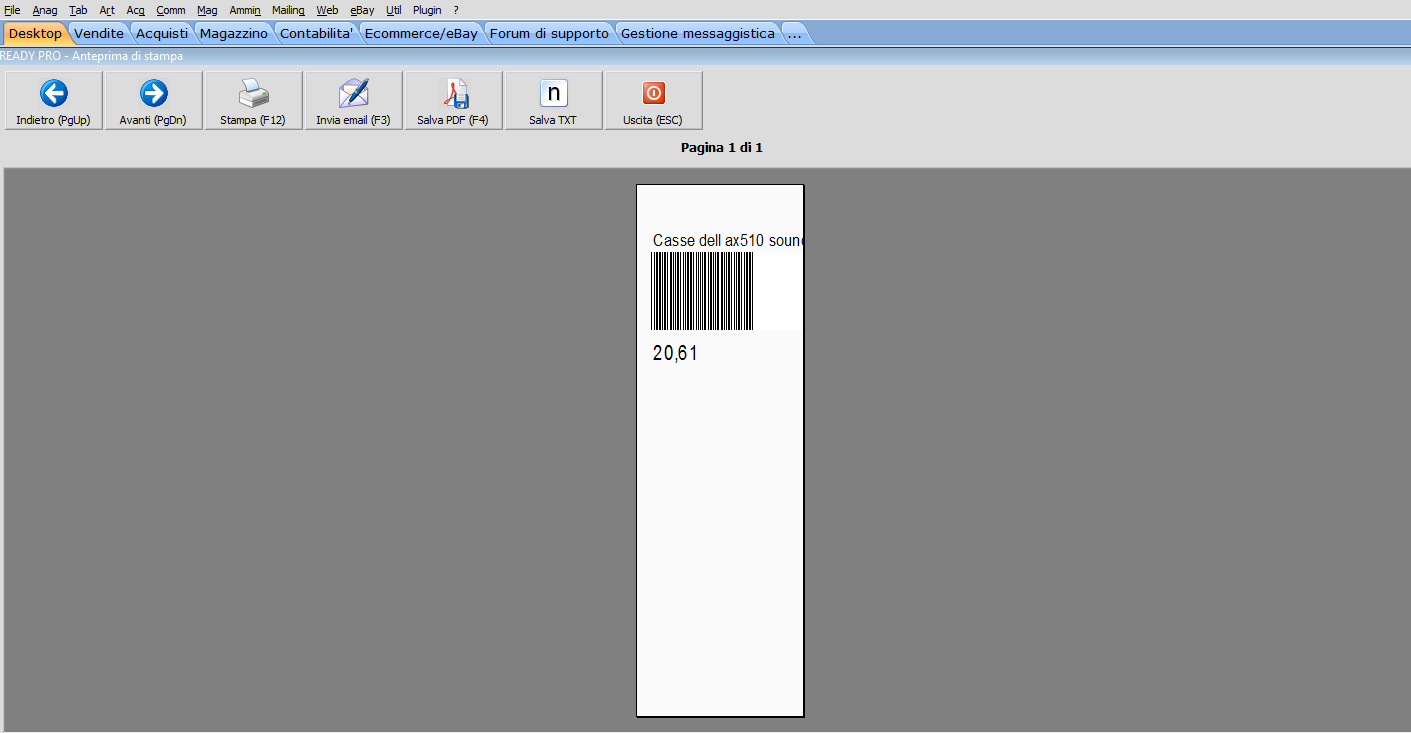Open the File menu
The image size is (1411, 733).
coord(12,10)
